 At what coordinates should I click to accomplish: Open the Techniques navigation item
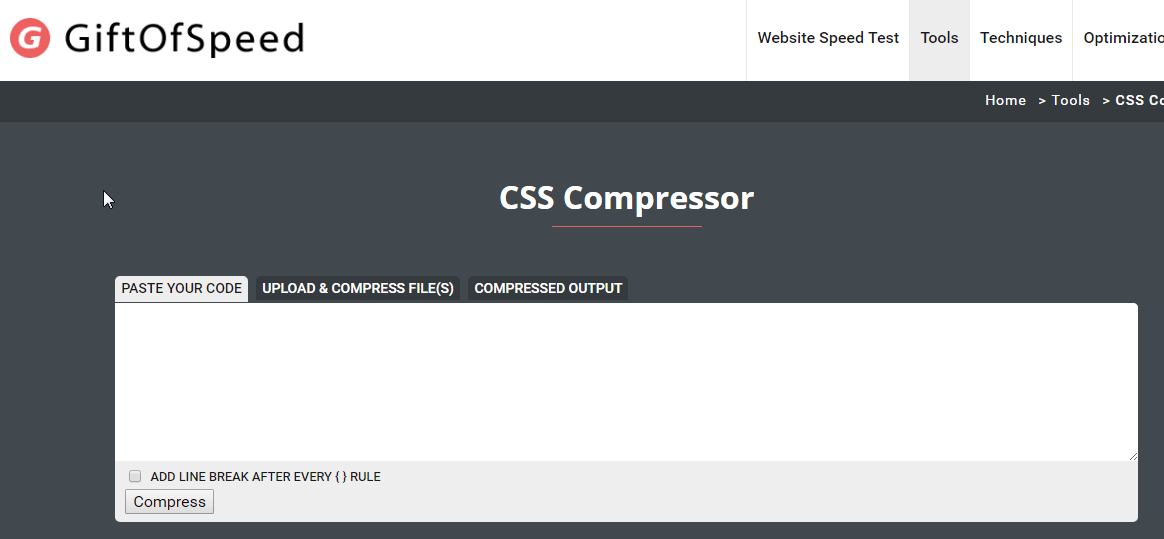point(1021,38)
